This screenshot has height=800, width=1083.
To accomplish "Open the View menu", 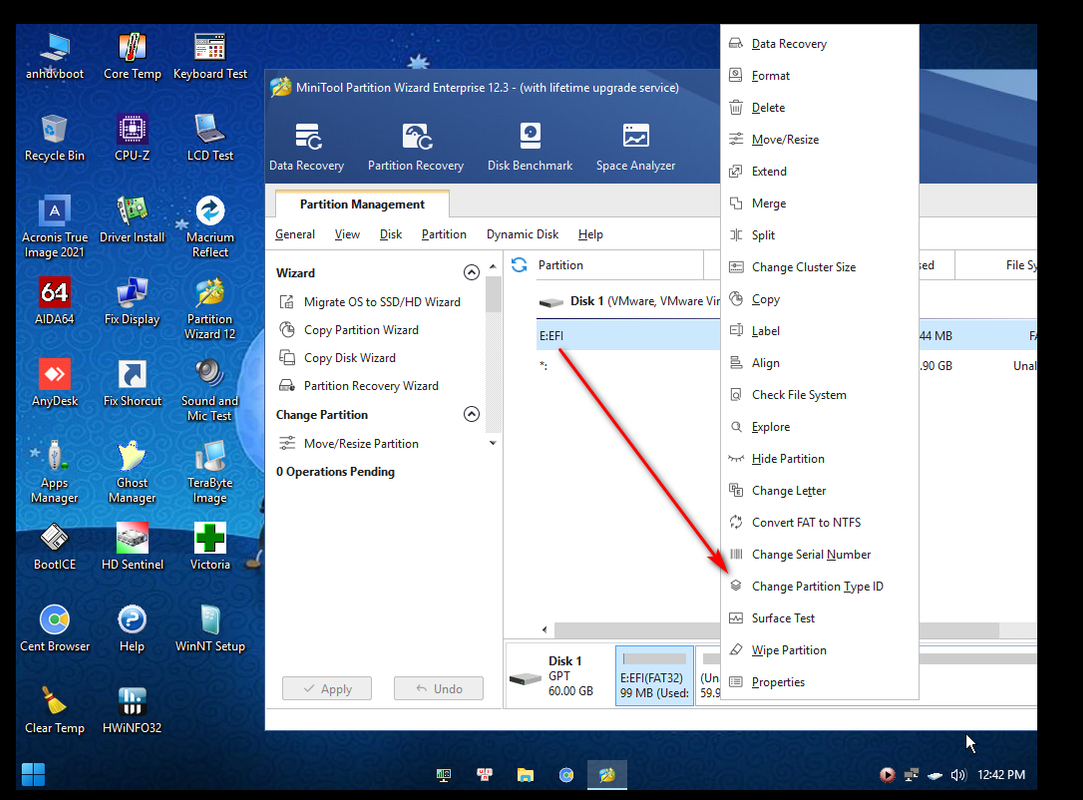I will 347,234.
